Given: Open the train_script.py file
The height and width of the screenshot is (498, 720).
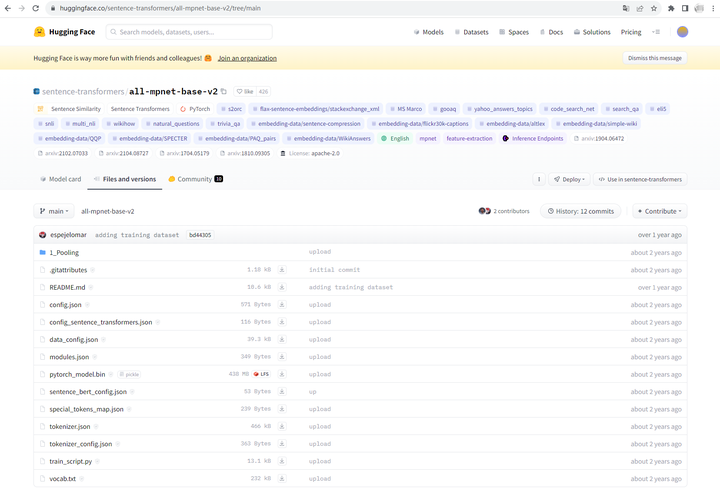Looking at the screenshot, I should coord(71,461).
